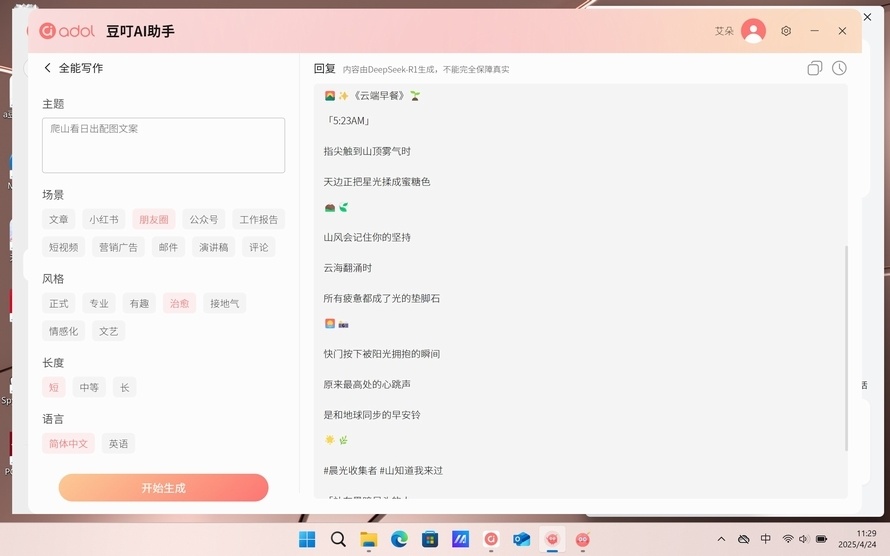Viewport: 890px width, 556px height.
Task: Open Outlook from taskbar
Action: tap(522, 539)
